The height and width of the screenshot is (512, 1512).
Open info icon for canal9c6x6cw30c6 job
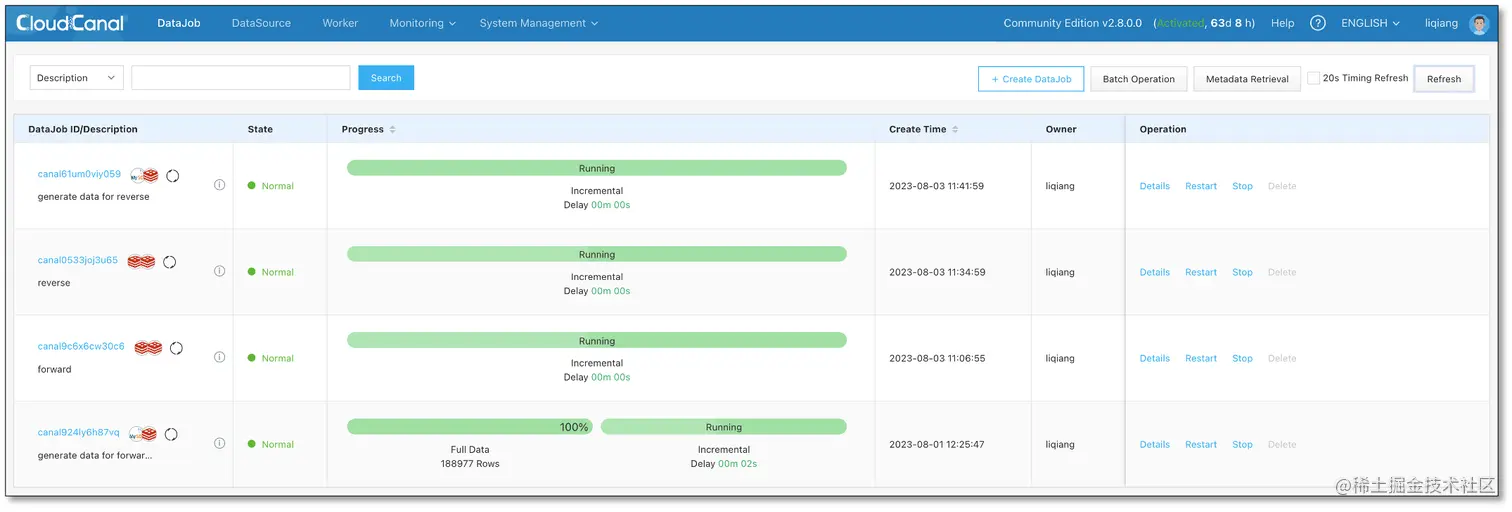219,357
